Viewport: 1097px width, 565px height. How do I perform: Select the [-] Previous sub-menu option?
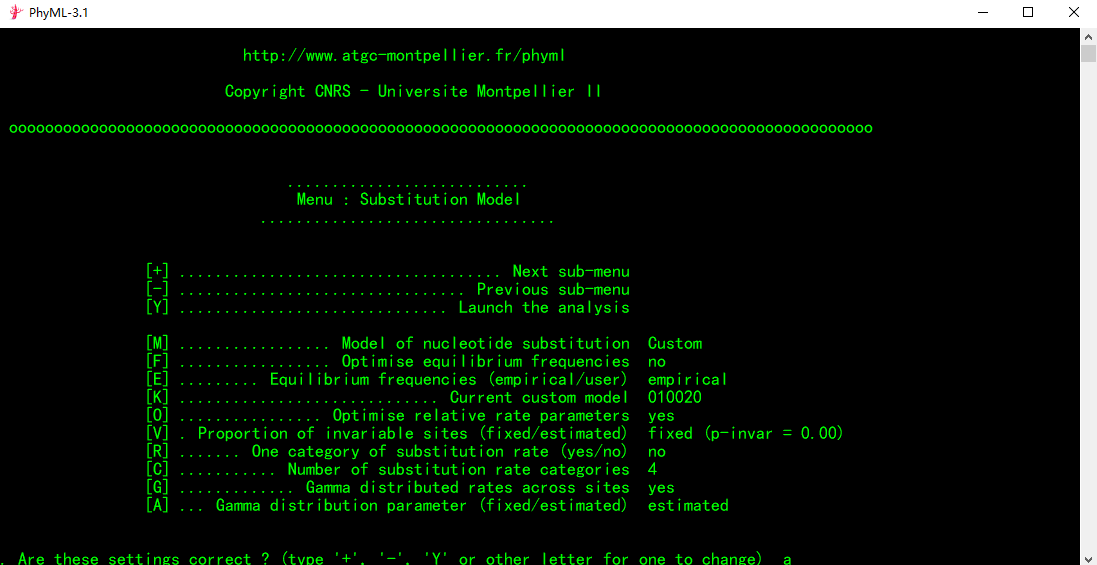388,289
